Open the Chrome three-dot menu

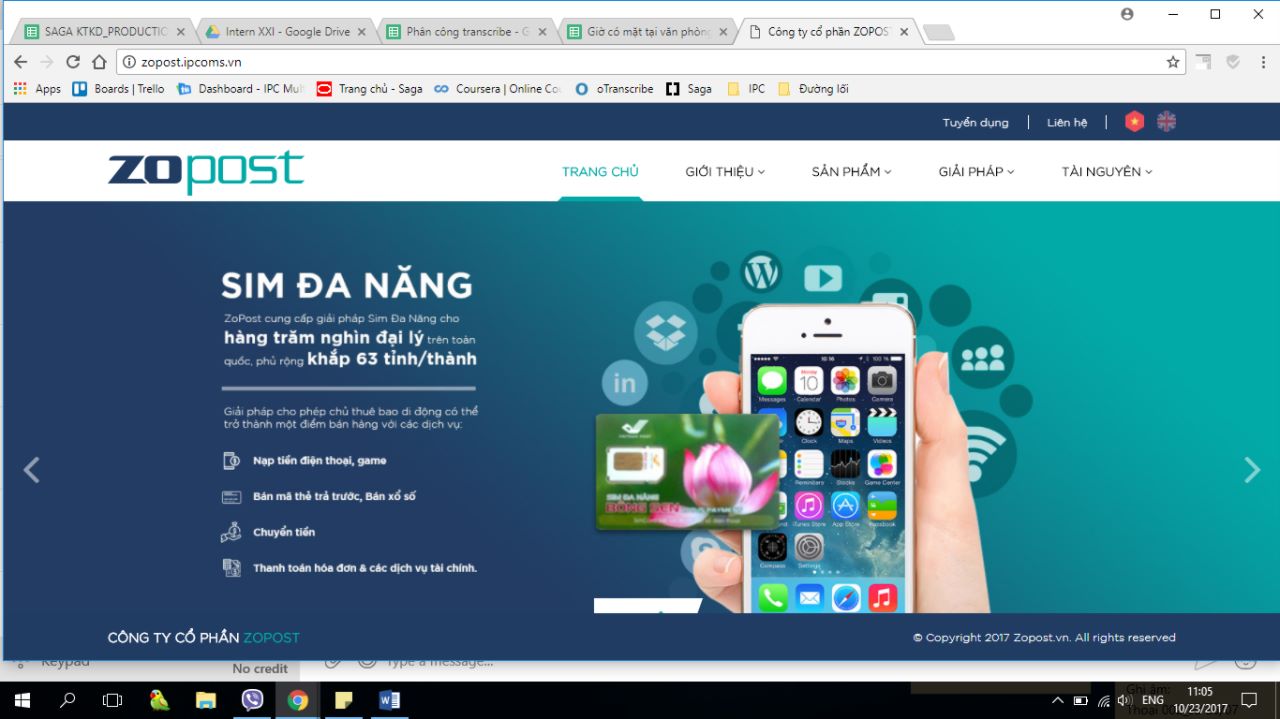click(x=1262, y=62)
